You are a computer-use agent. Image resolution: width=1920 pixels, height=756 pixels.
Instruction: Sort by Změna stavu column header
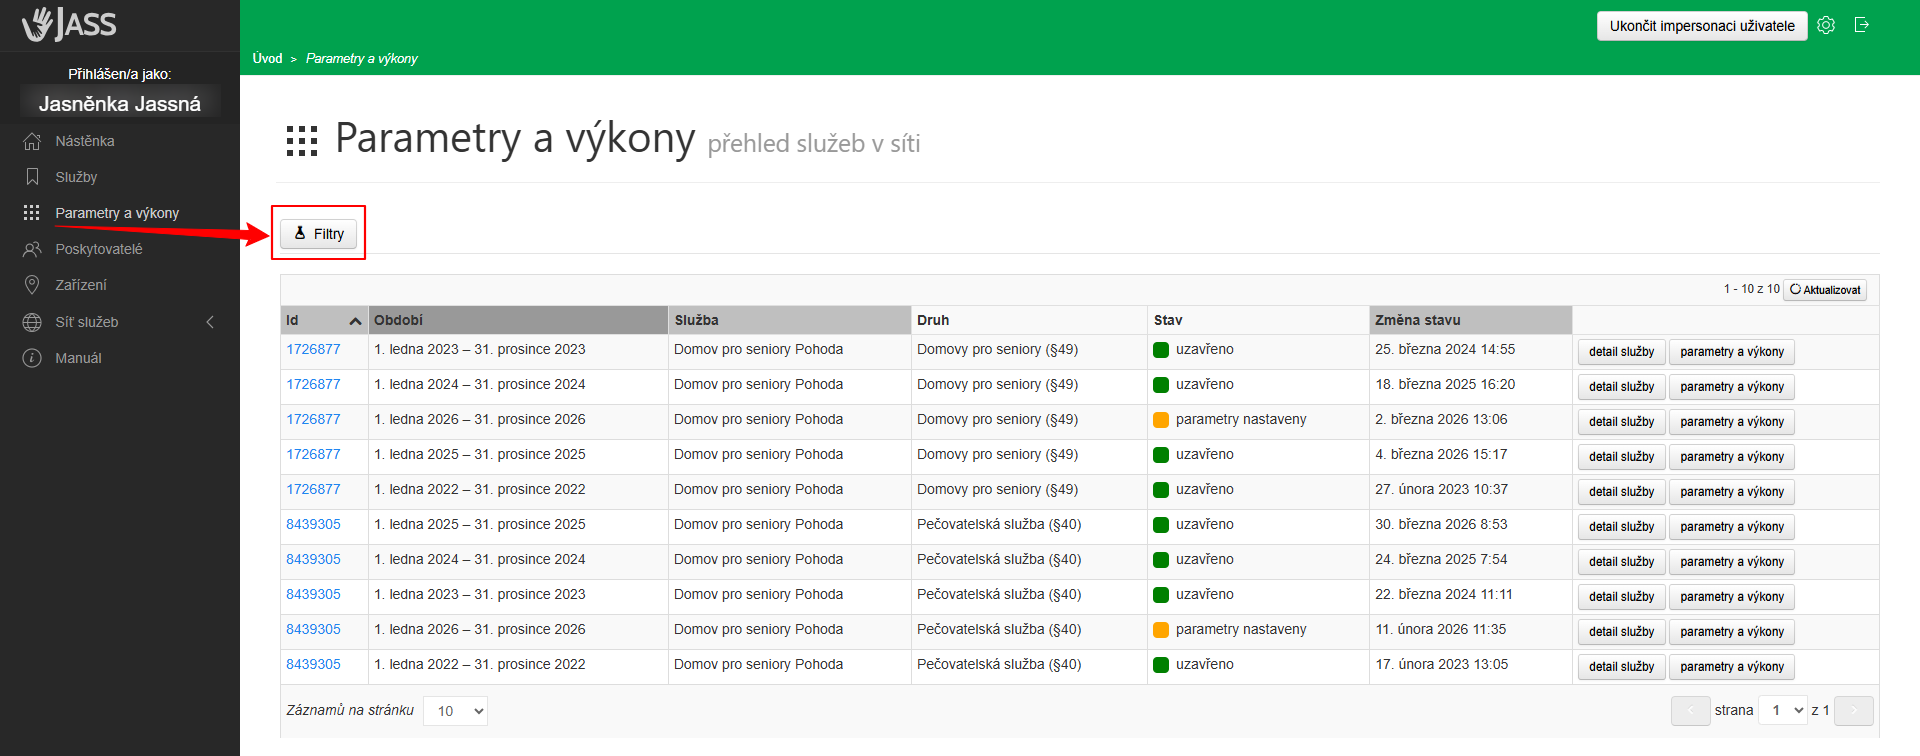coord(1470,320)
